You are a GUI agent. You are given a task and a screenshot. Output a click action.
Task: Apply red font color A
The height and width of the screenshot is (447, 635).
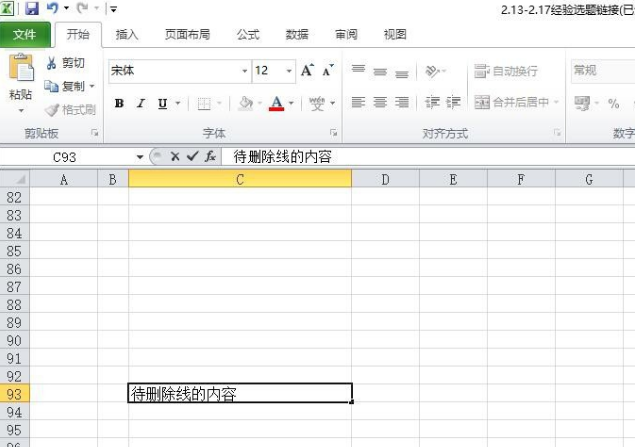[x=277, y=104]
